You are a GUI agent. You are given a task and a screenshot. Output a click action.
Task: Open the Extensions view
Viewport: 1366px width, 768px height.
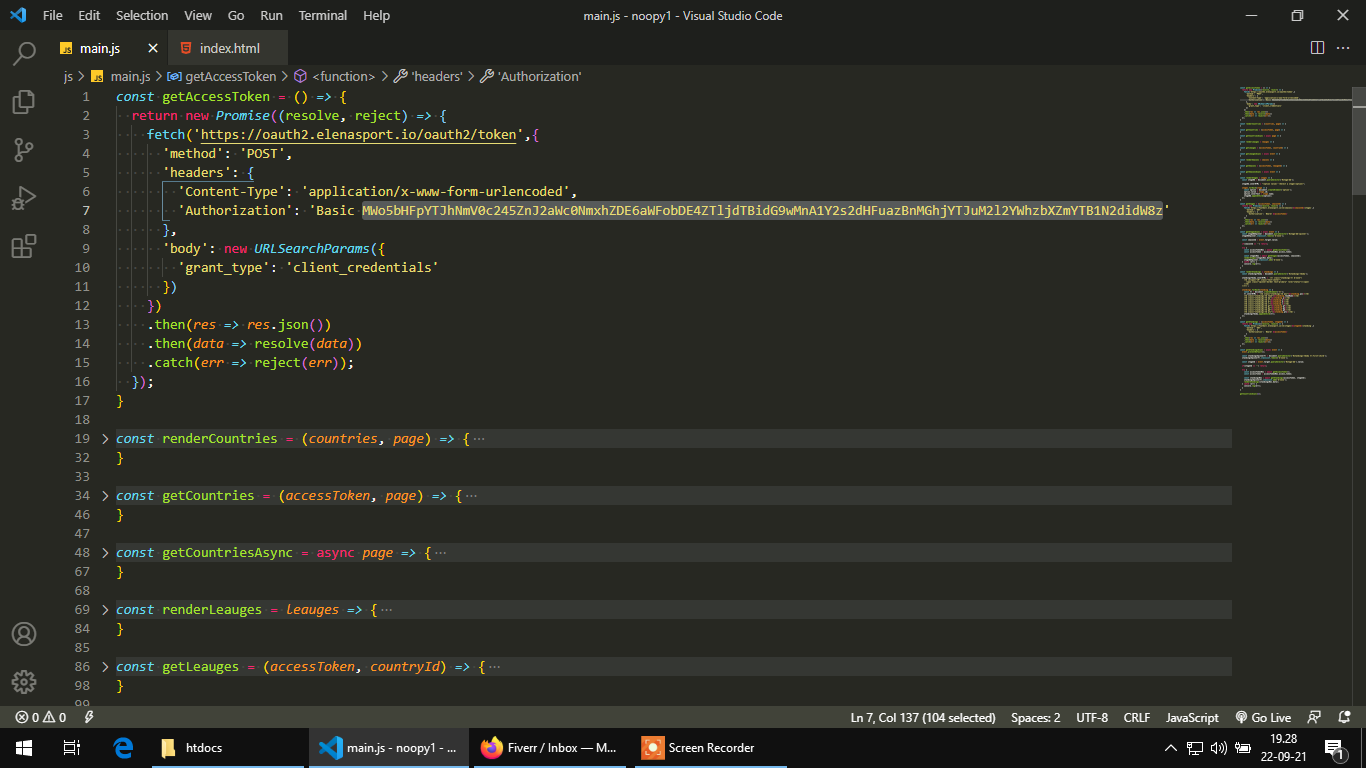click(24, 246)
